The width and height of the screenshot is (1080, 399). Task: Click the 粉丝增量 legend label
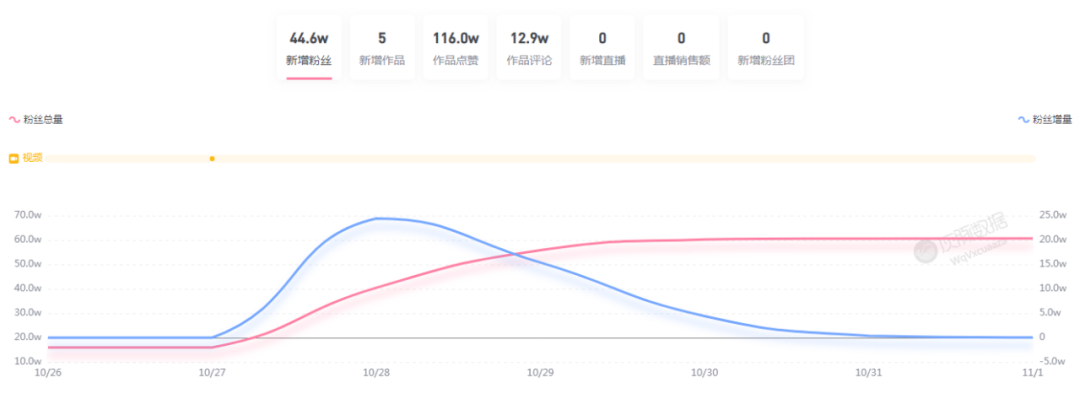[x=1052, y=120]
